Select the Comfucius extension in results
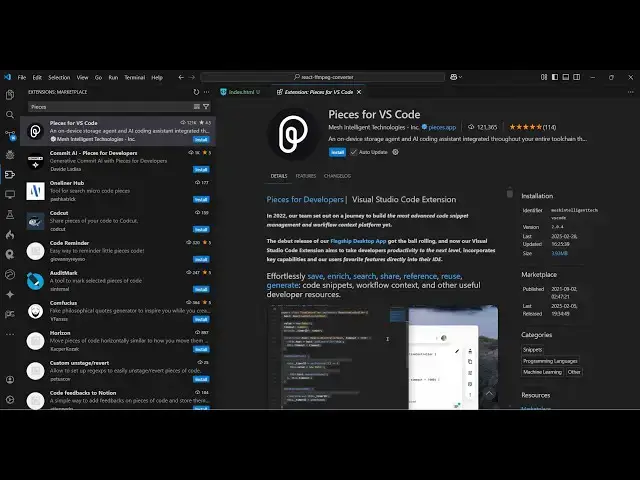The image size is (640, 480). (118, 311)
